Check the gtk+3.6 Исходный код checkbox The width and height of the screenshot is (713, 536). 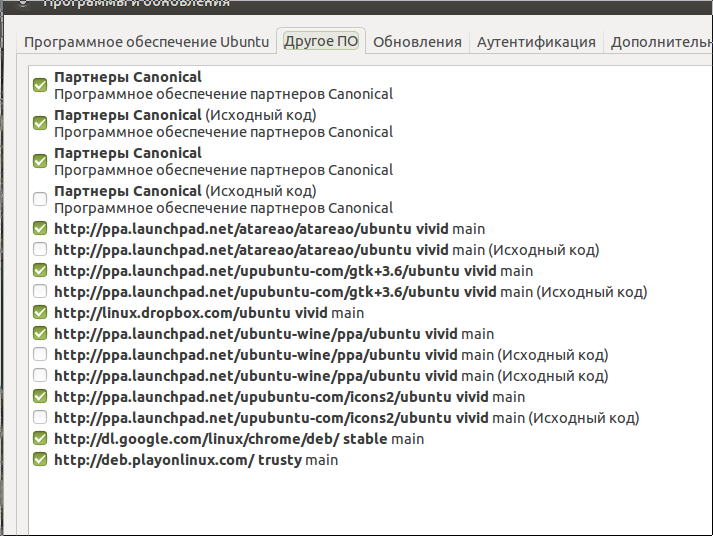point(40,291)
